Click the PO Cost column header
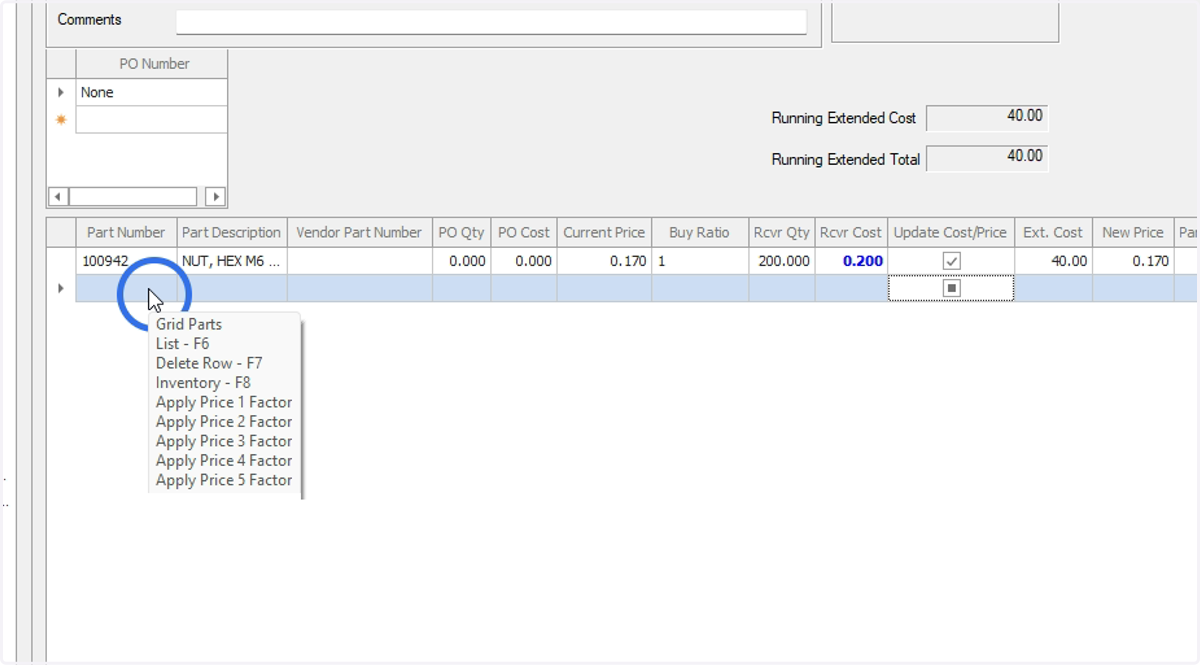Viewport: 1200px width, 665px height. pyautogui.click(x=524, y=232)
